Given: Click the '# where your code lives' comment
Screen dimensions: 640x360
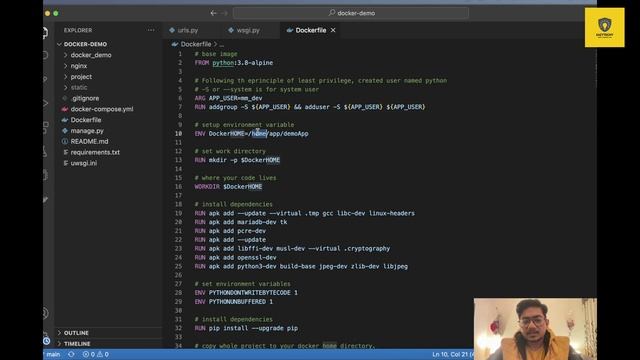Looking at the screenshot, I should pos(236,178).
